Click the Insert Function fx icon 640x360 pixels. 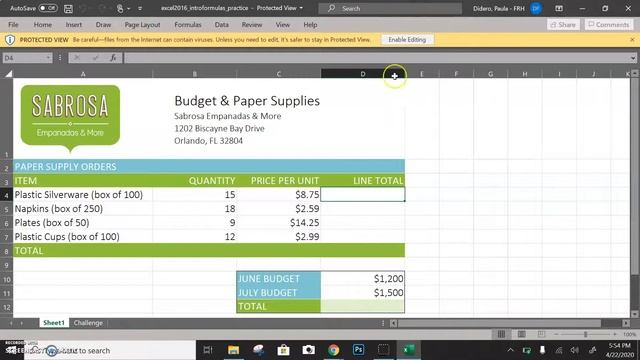point(113,58)
